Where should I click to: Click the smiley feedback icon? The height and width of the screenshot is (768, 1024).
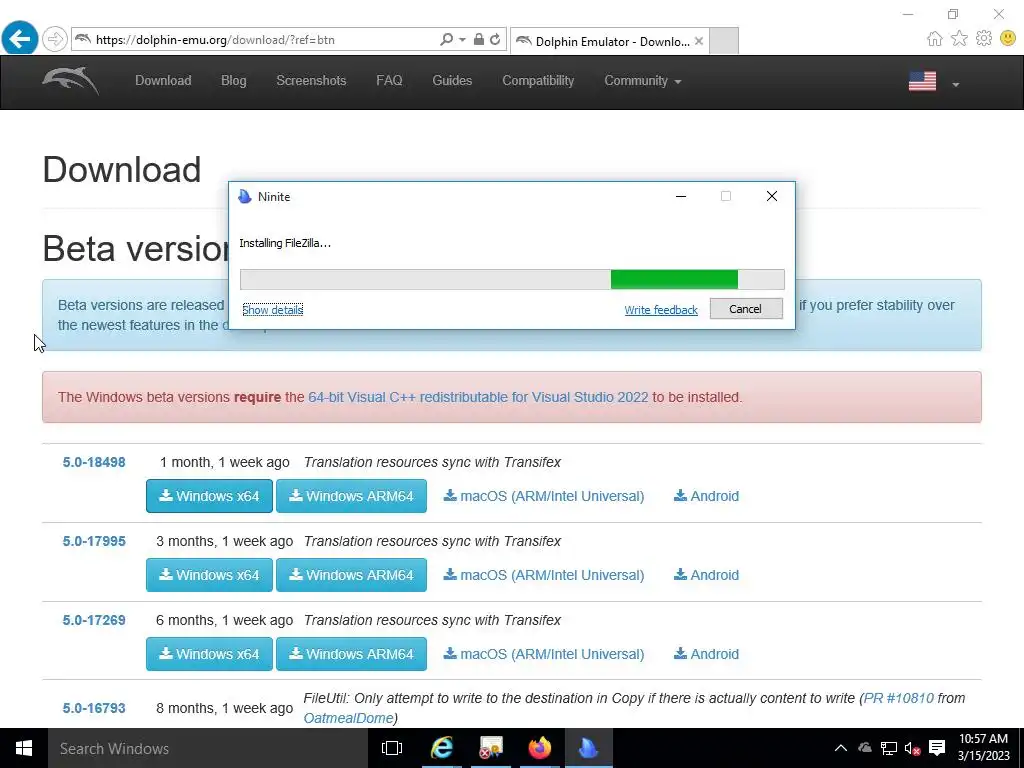pos(1008,39)
